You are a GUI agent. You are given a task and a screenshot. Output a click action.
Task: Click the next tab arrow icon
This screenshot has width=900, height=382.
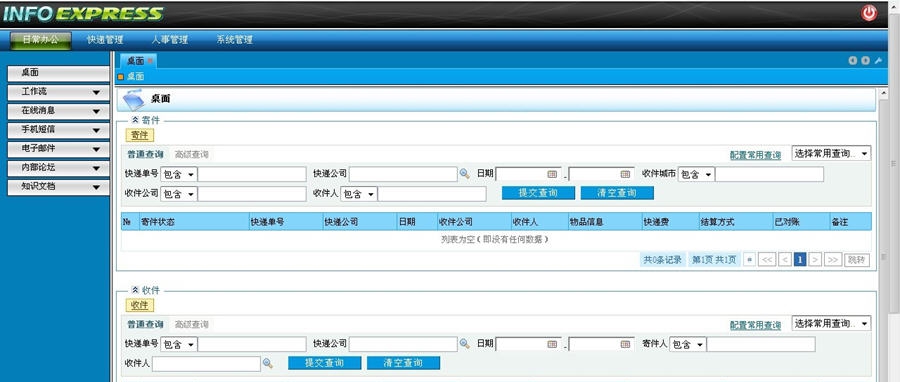pos(865,60)
